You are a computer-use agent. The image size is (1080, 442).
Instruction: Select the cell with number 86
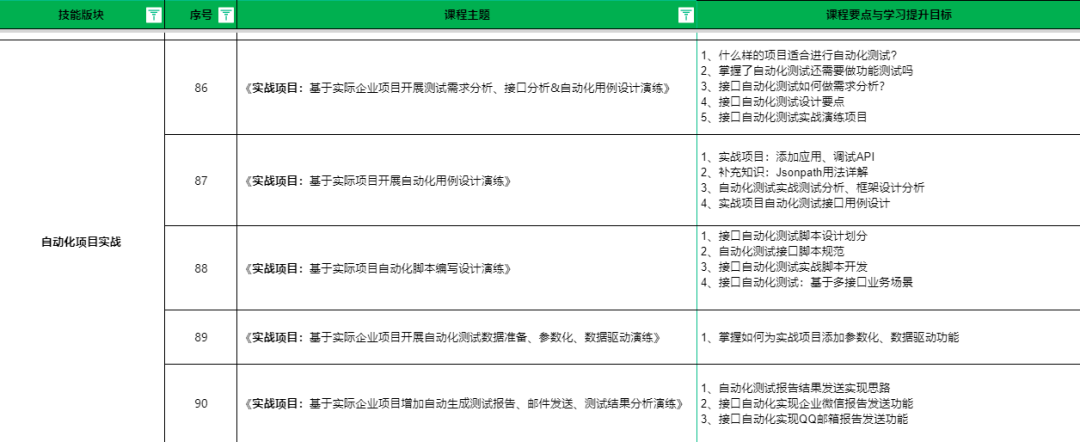click(x=201, y=88)
